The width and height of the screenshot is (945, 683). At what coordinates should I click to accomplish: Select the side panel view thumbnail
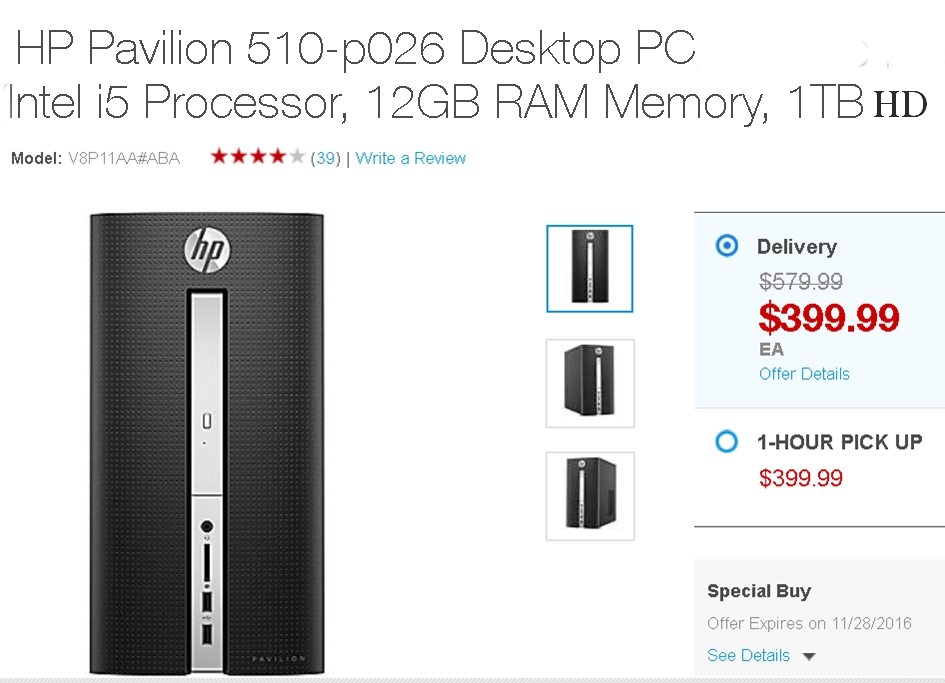pos(590,496)
